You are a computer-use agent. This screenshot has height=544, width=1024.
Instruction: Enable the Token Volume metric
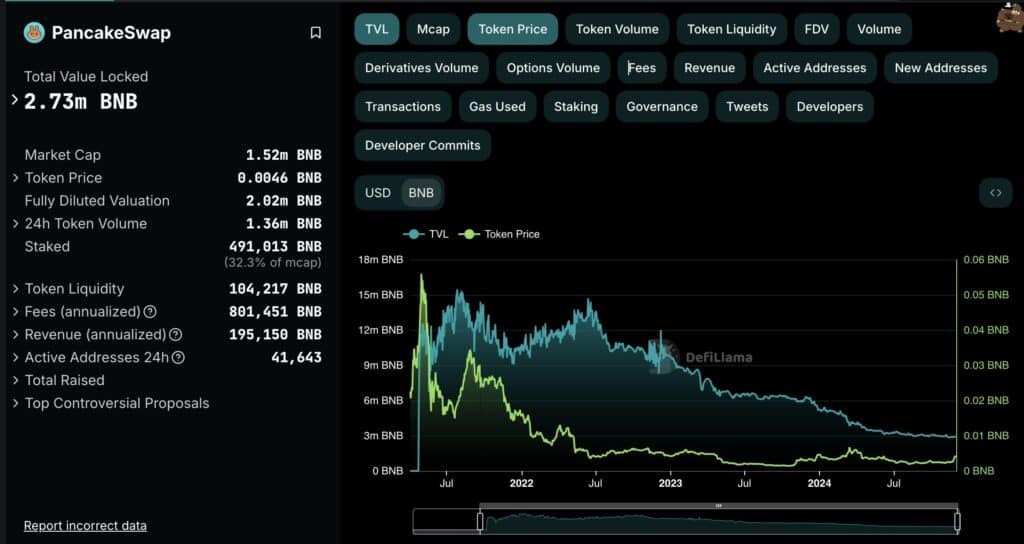click(x=617, y=29)
